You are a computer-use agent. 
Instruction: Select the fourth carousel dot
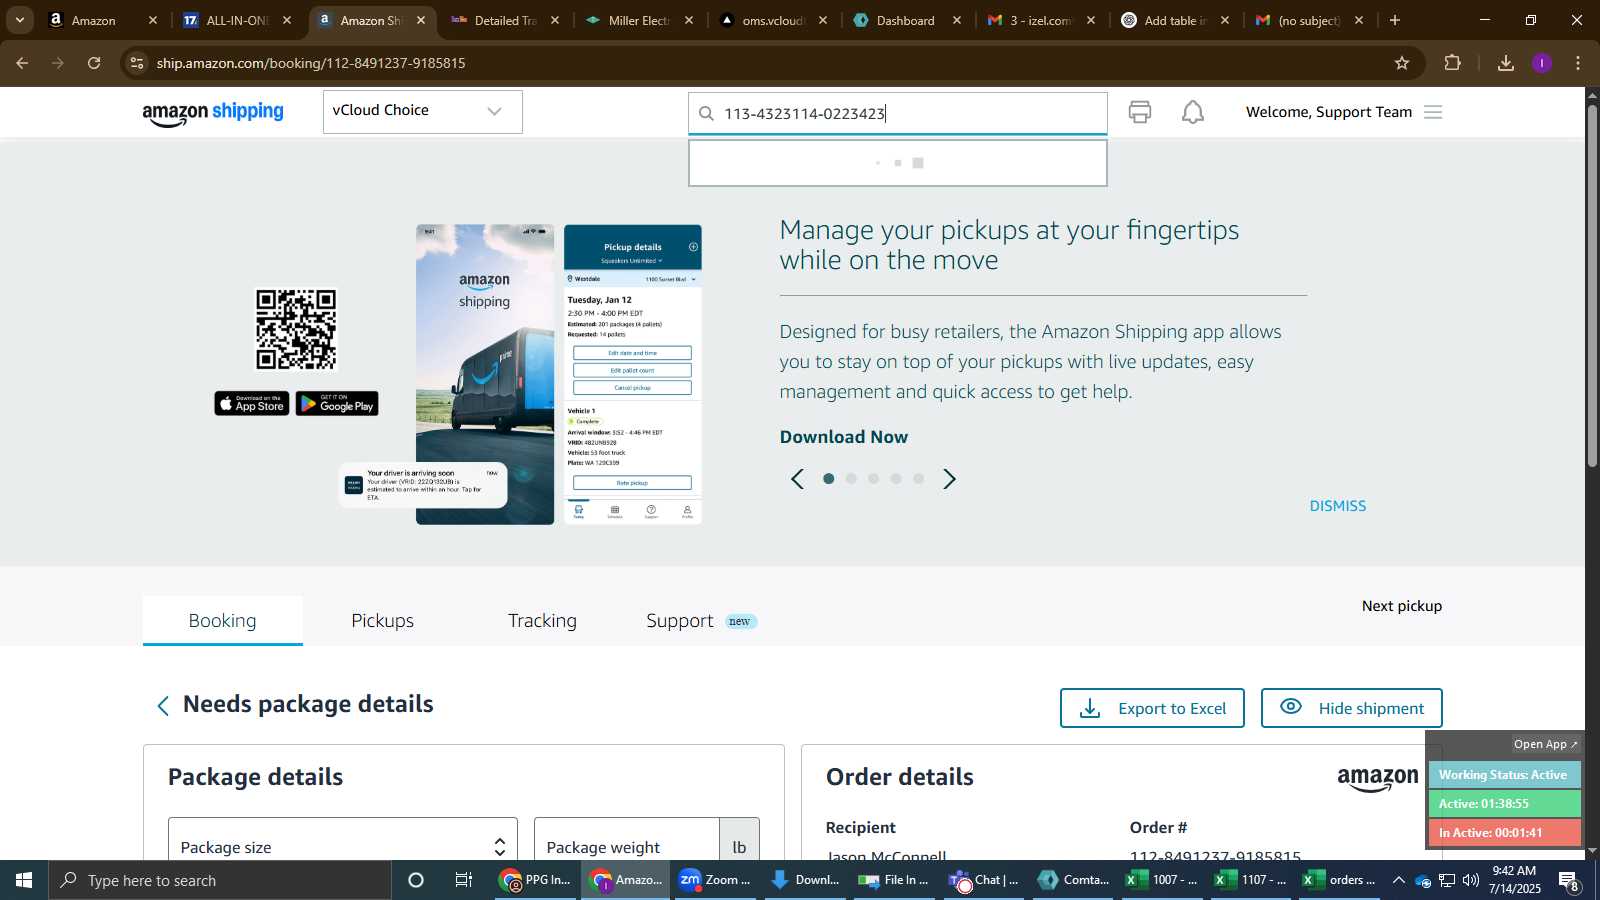pos(896,479)
